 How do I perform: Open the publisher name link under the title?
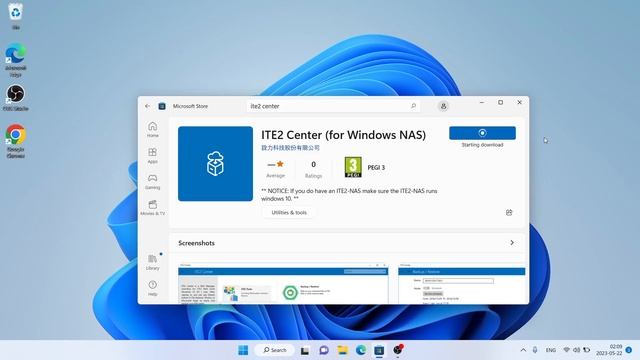[x=290, y=148]
